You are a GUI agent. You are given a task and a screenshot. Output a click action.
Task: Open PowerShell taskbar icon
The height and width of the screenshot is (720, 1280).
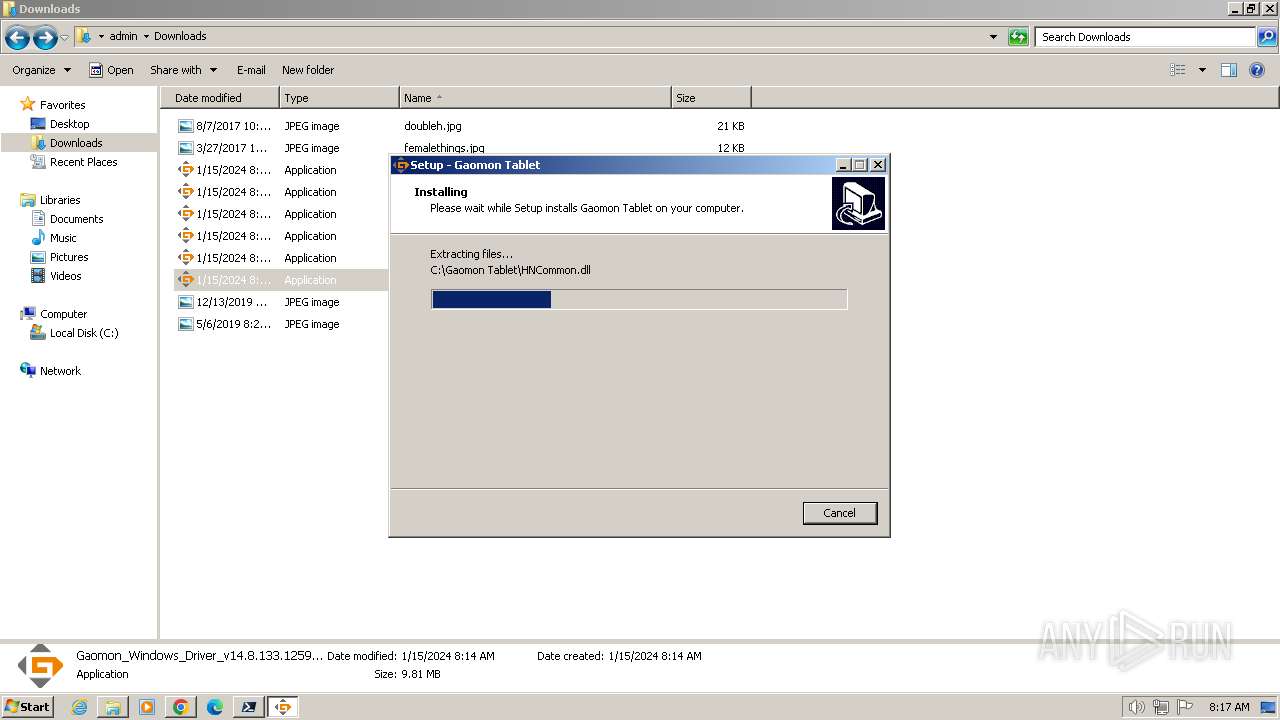(x=249, y=707)
